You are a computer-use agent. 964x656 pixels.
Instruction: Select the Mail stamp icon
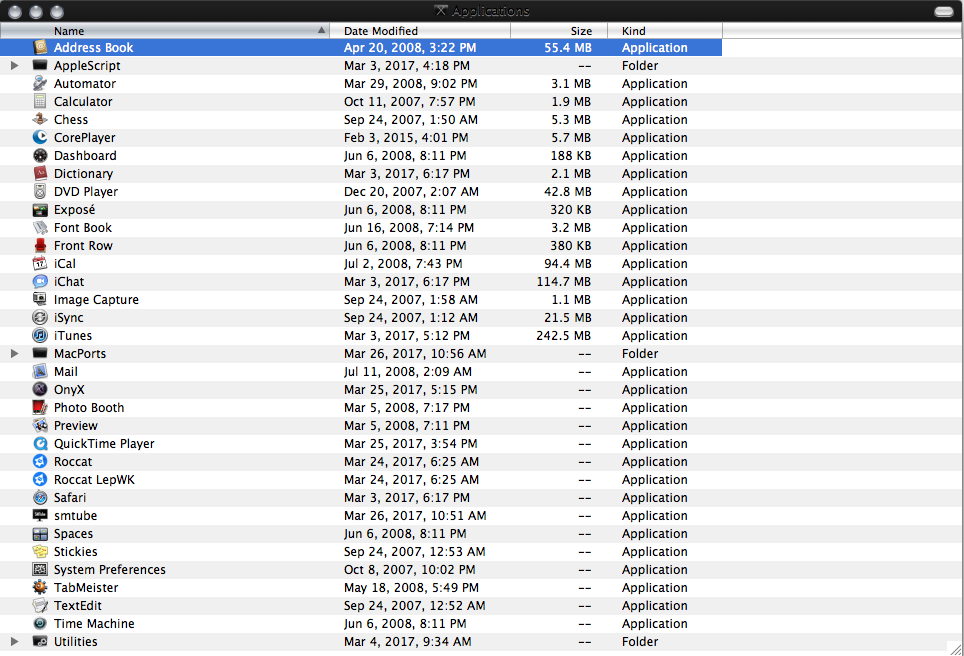[x=40, y=371]
